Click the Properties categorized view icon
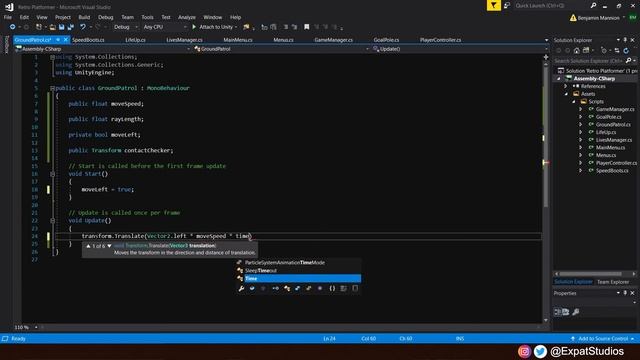640x360 pixels. [x=558, y=312]
